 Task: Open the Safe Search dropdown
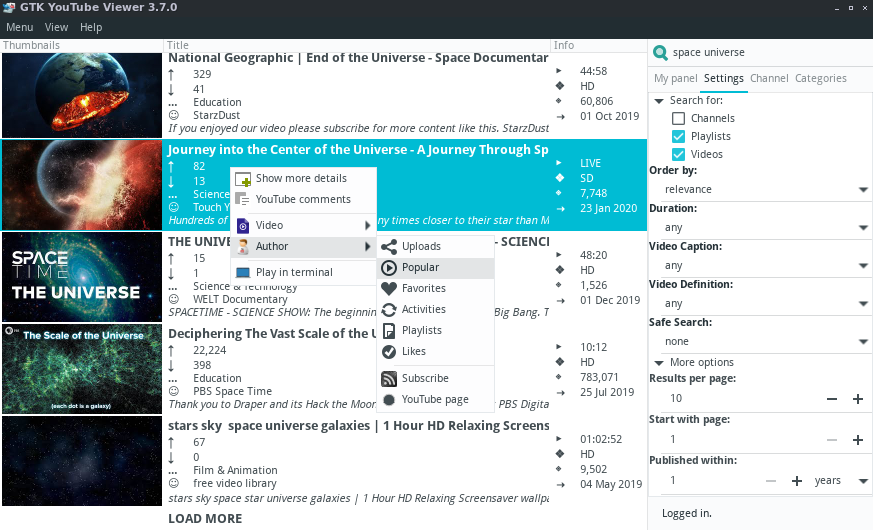pos(766,342)
